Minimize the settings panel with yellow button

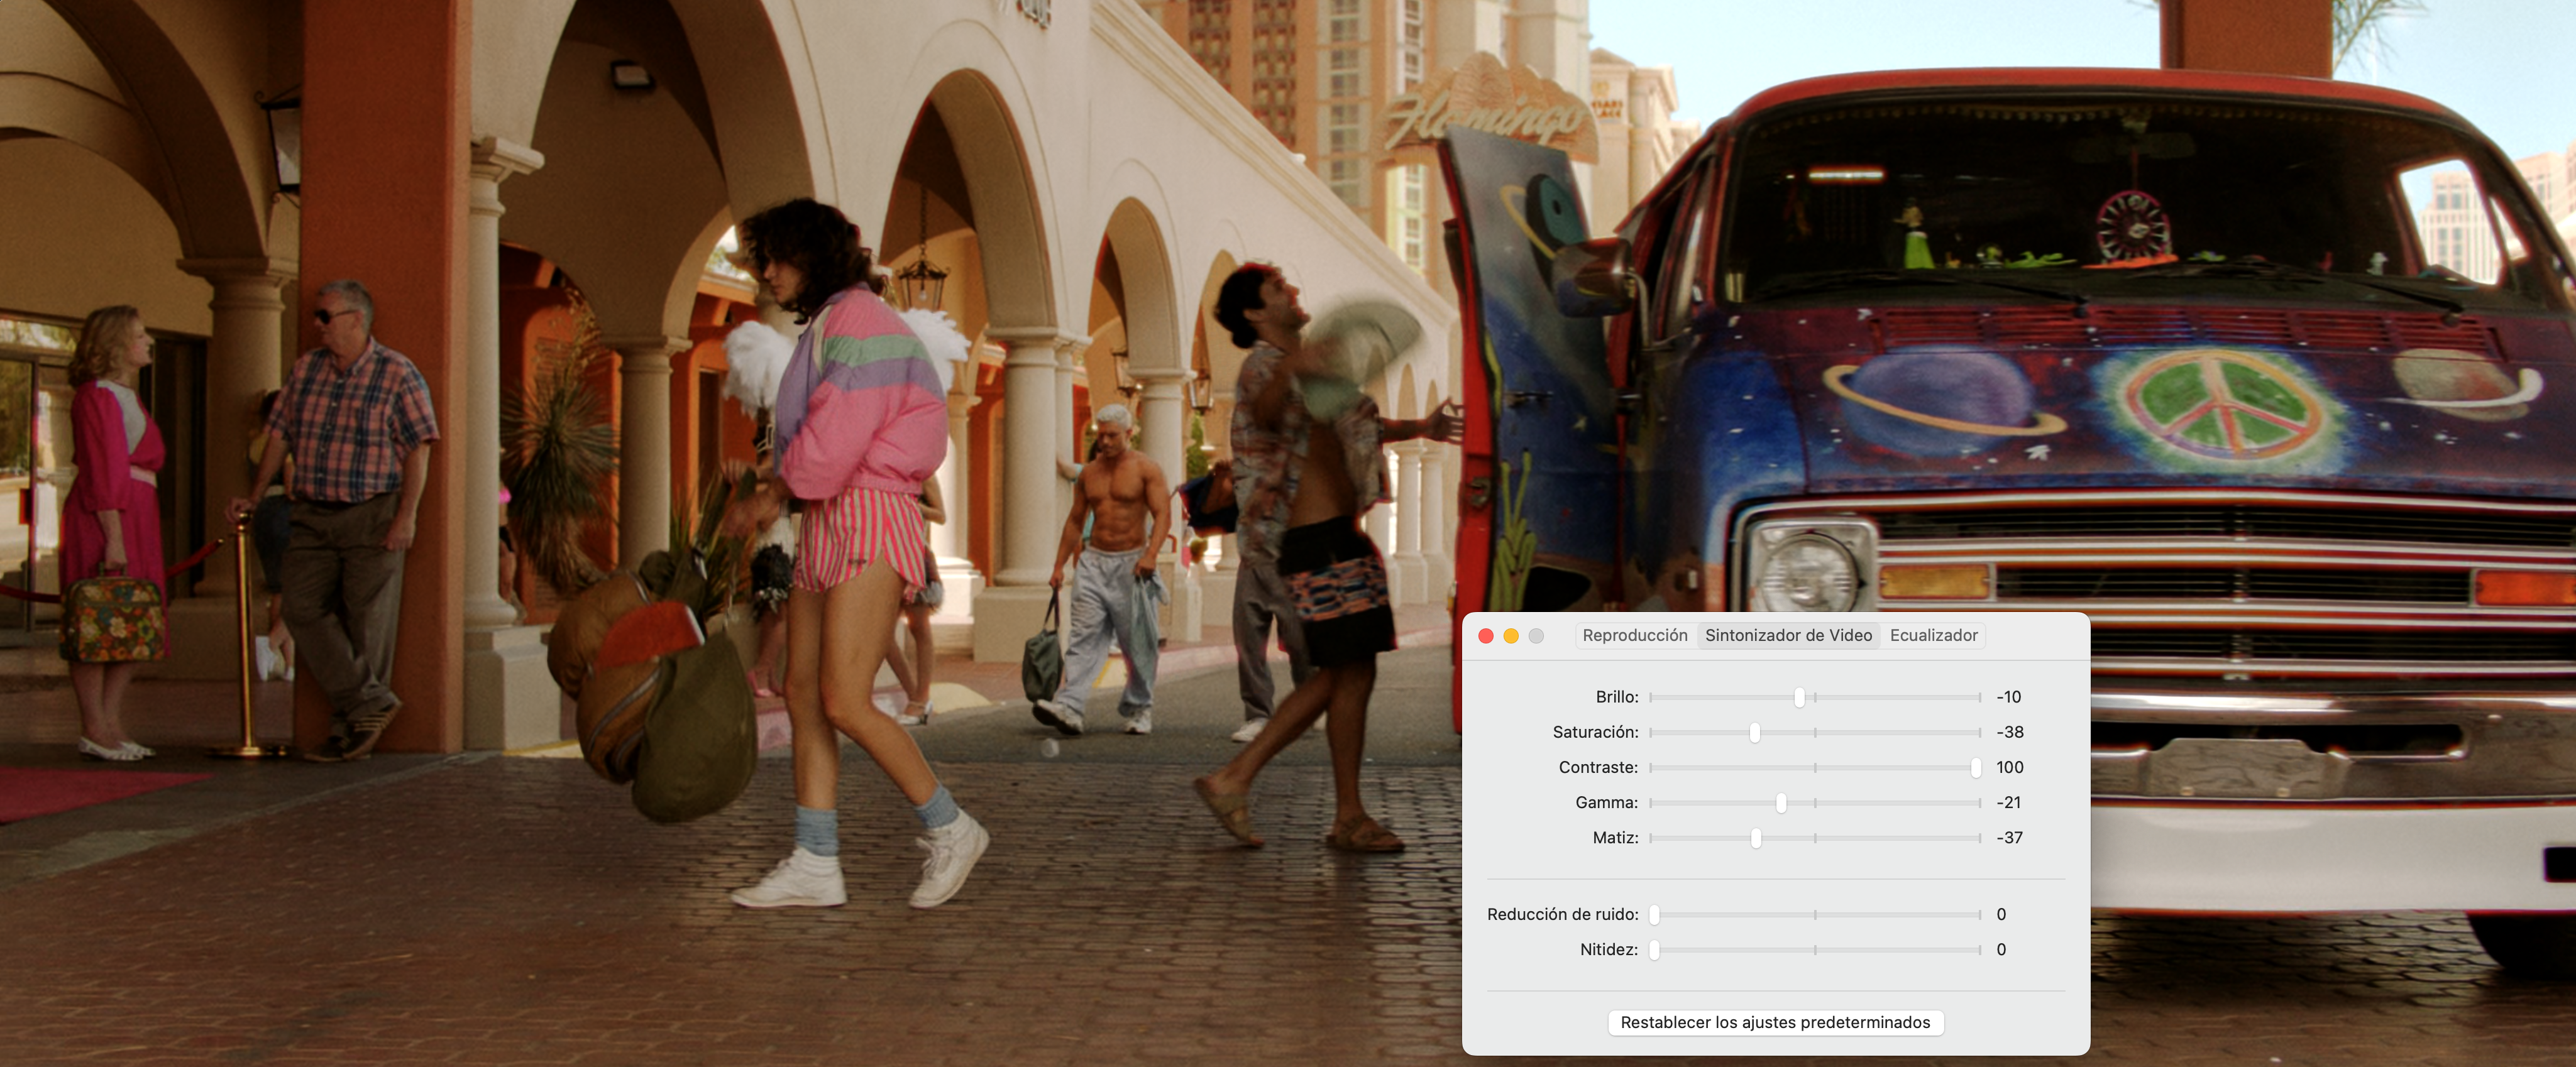(1511, 636)
